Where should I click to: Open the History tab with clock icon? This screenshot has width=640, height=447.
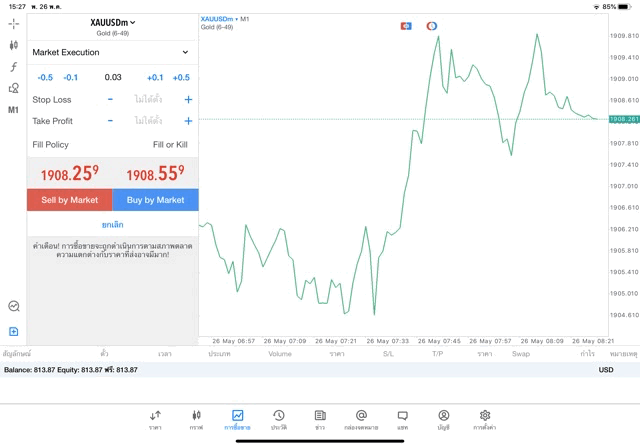pos(279,420)
